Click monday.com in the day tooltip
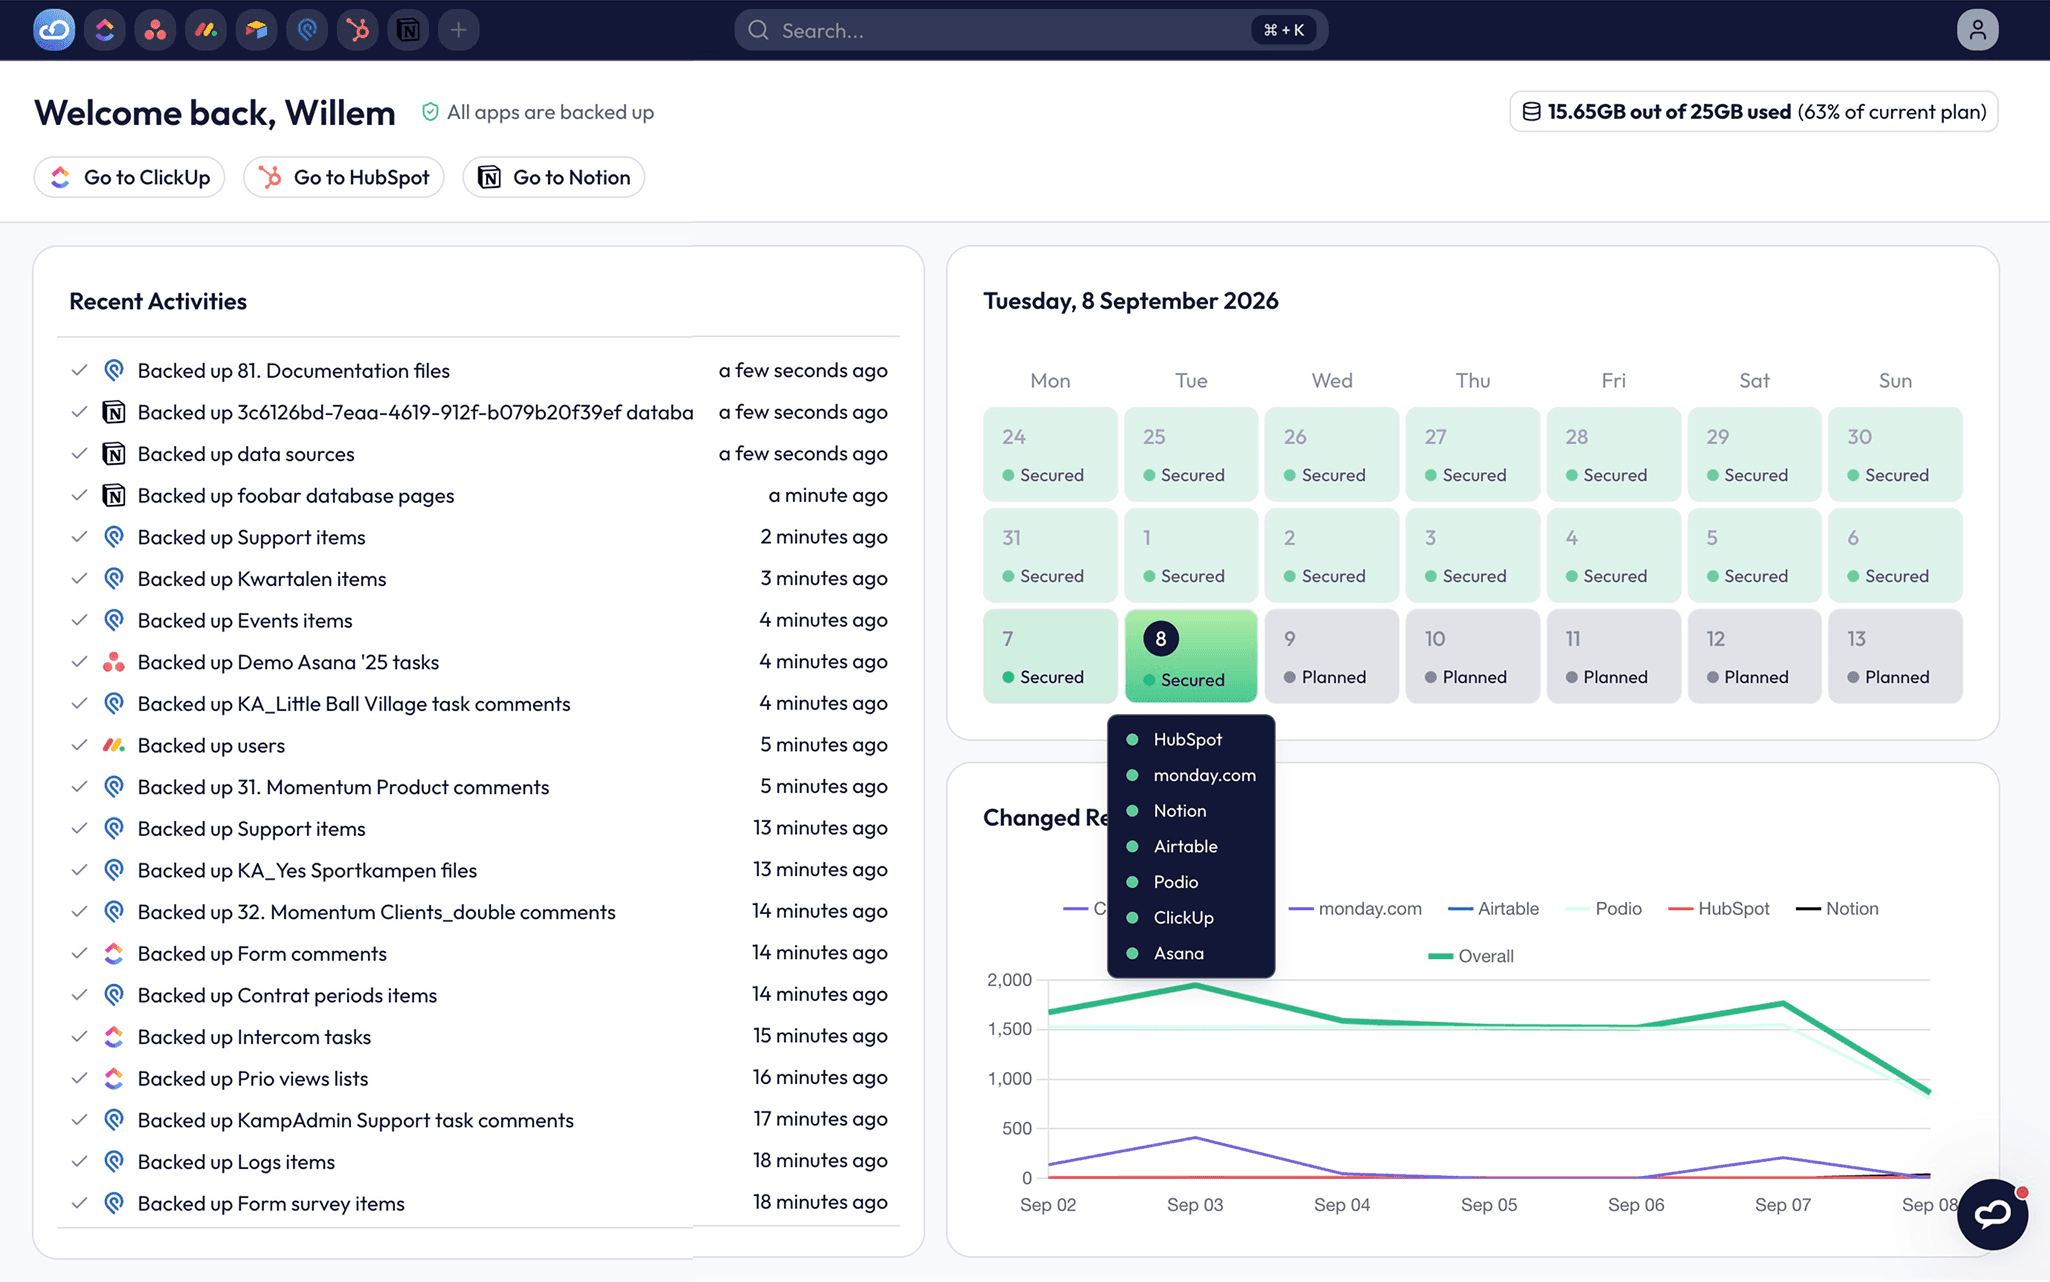 1204,775
